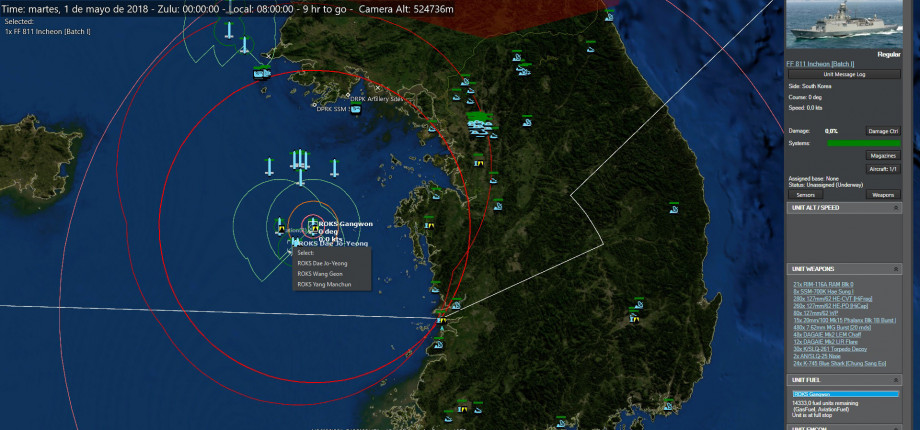Image resolution: width=920 pixels, height=430 pixels.
Task: Open the FF 811 Incheon [Batch I] link
Action: click(820, 63)
